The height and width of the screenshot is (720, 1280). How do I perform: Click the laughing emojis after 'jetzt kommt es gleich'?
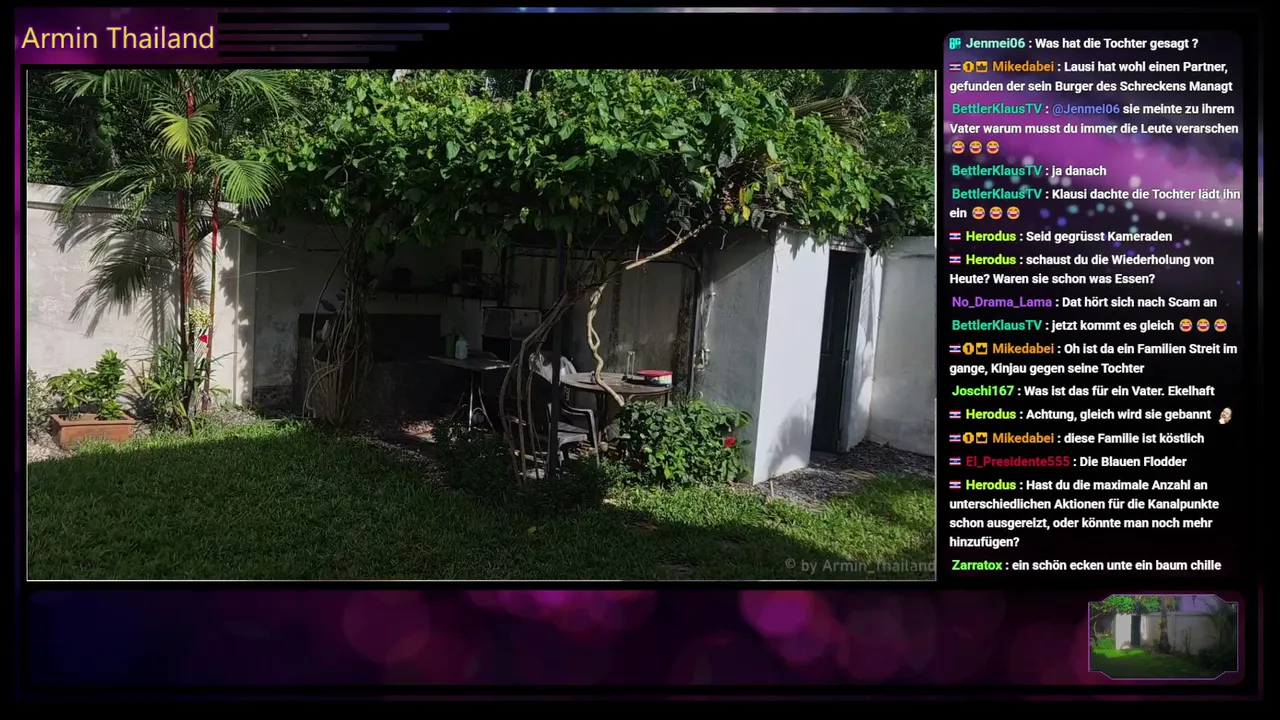point(1203,326)
